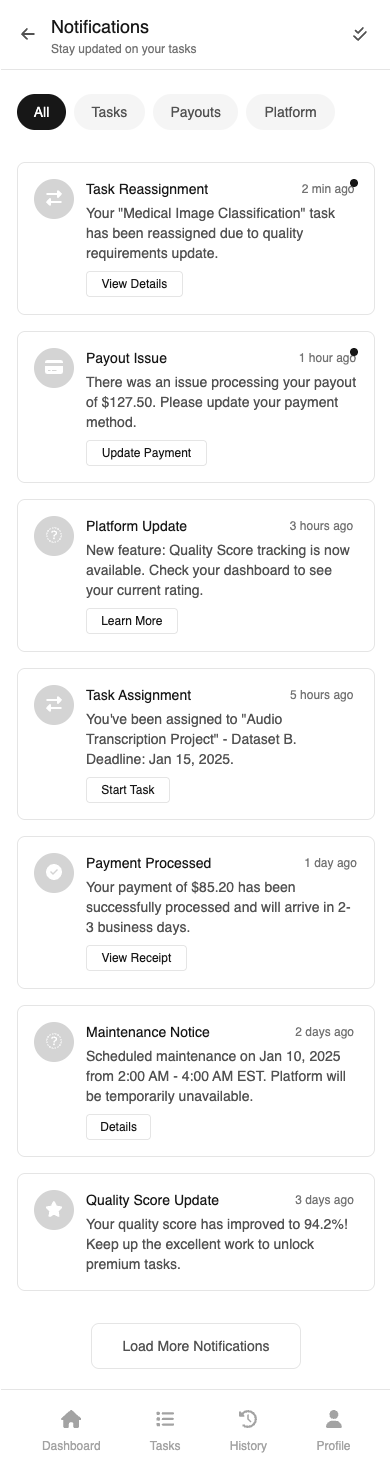Switch to the Platform filter
390x1472 pixels.
point(290,112)
